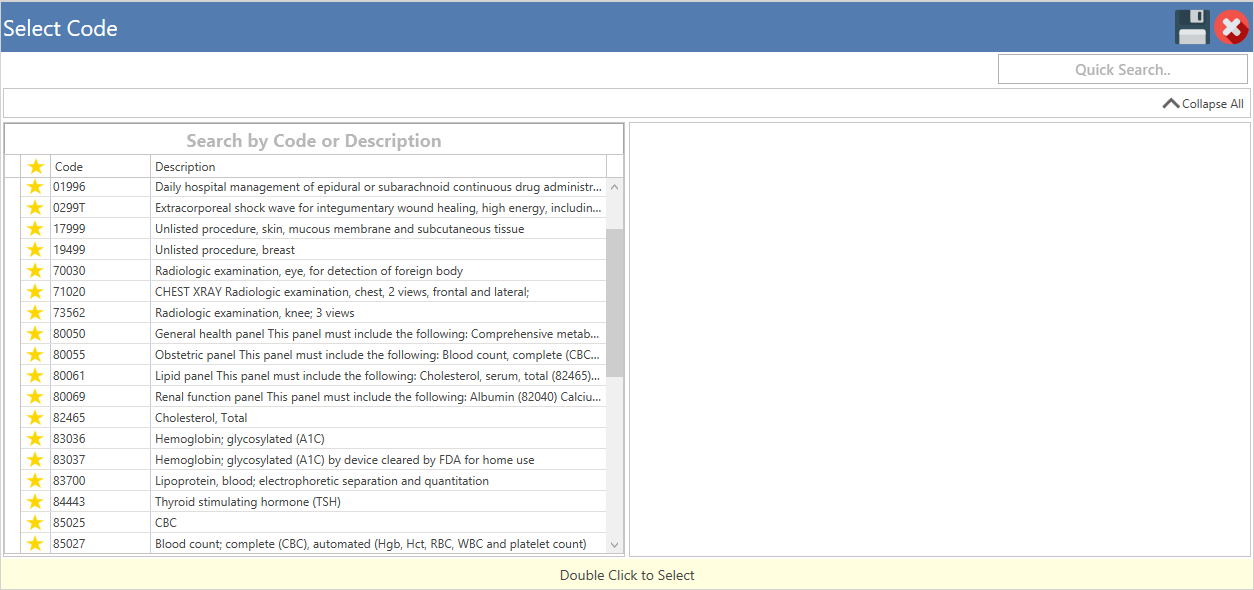Select code cell 70030
This screenshot has width=1254, height=590.
tap(100, 271)
